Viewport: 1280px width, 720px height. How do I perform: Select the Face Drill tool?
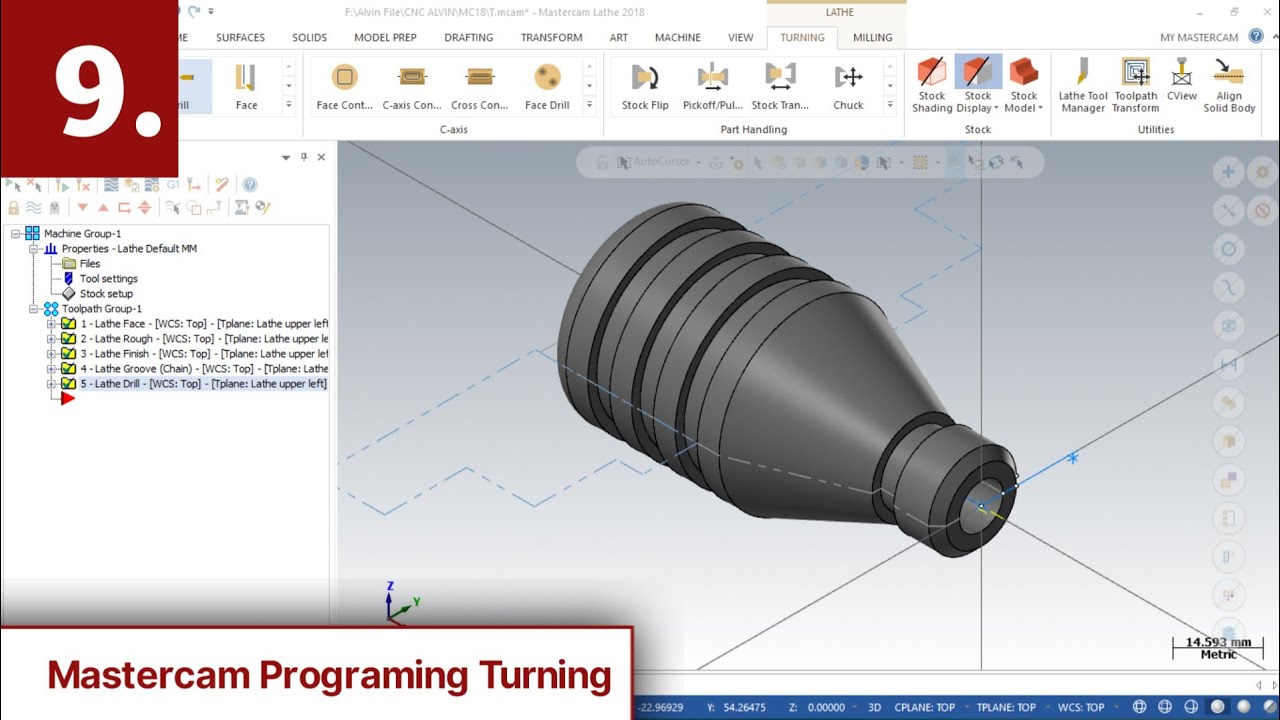pos(547,86)
